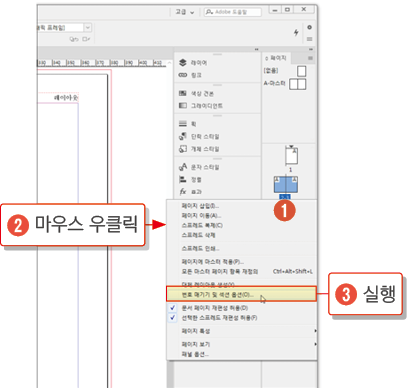Screen dimensions: 407x388
Task: Open the text frame type dropdown arrow
Action: pos(87,27)
